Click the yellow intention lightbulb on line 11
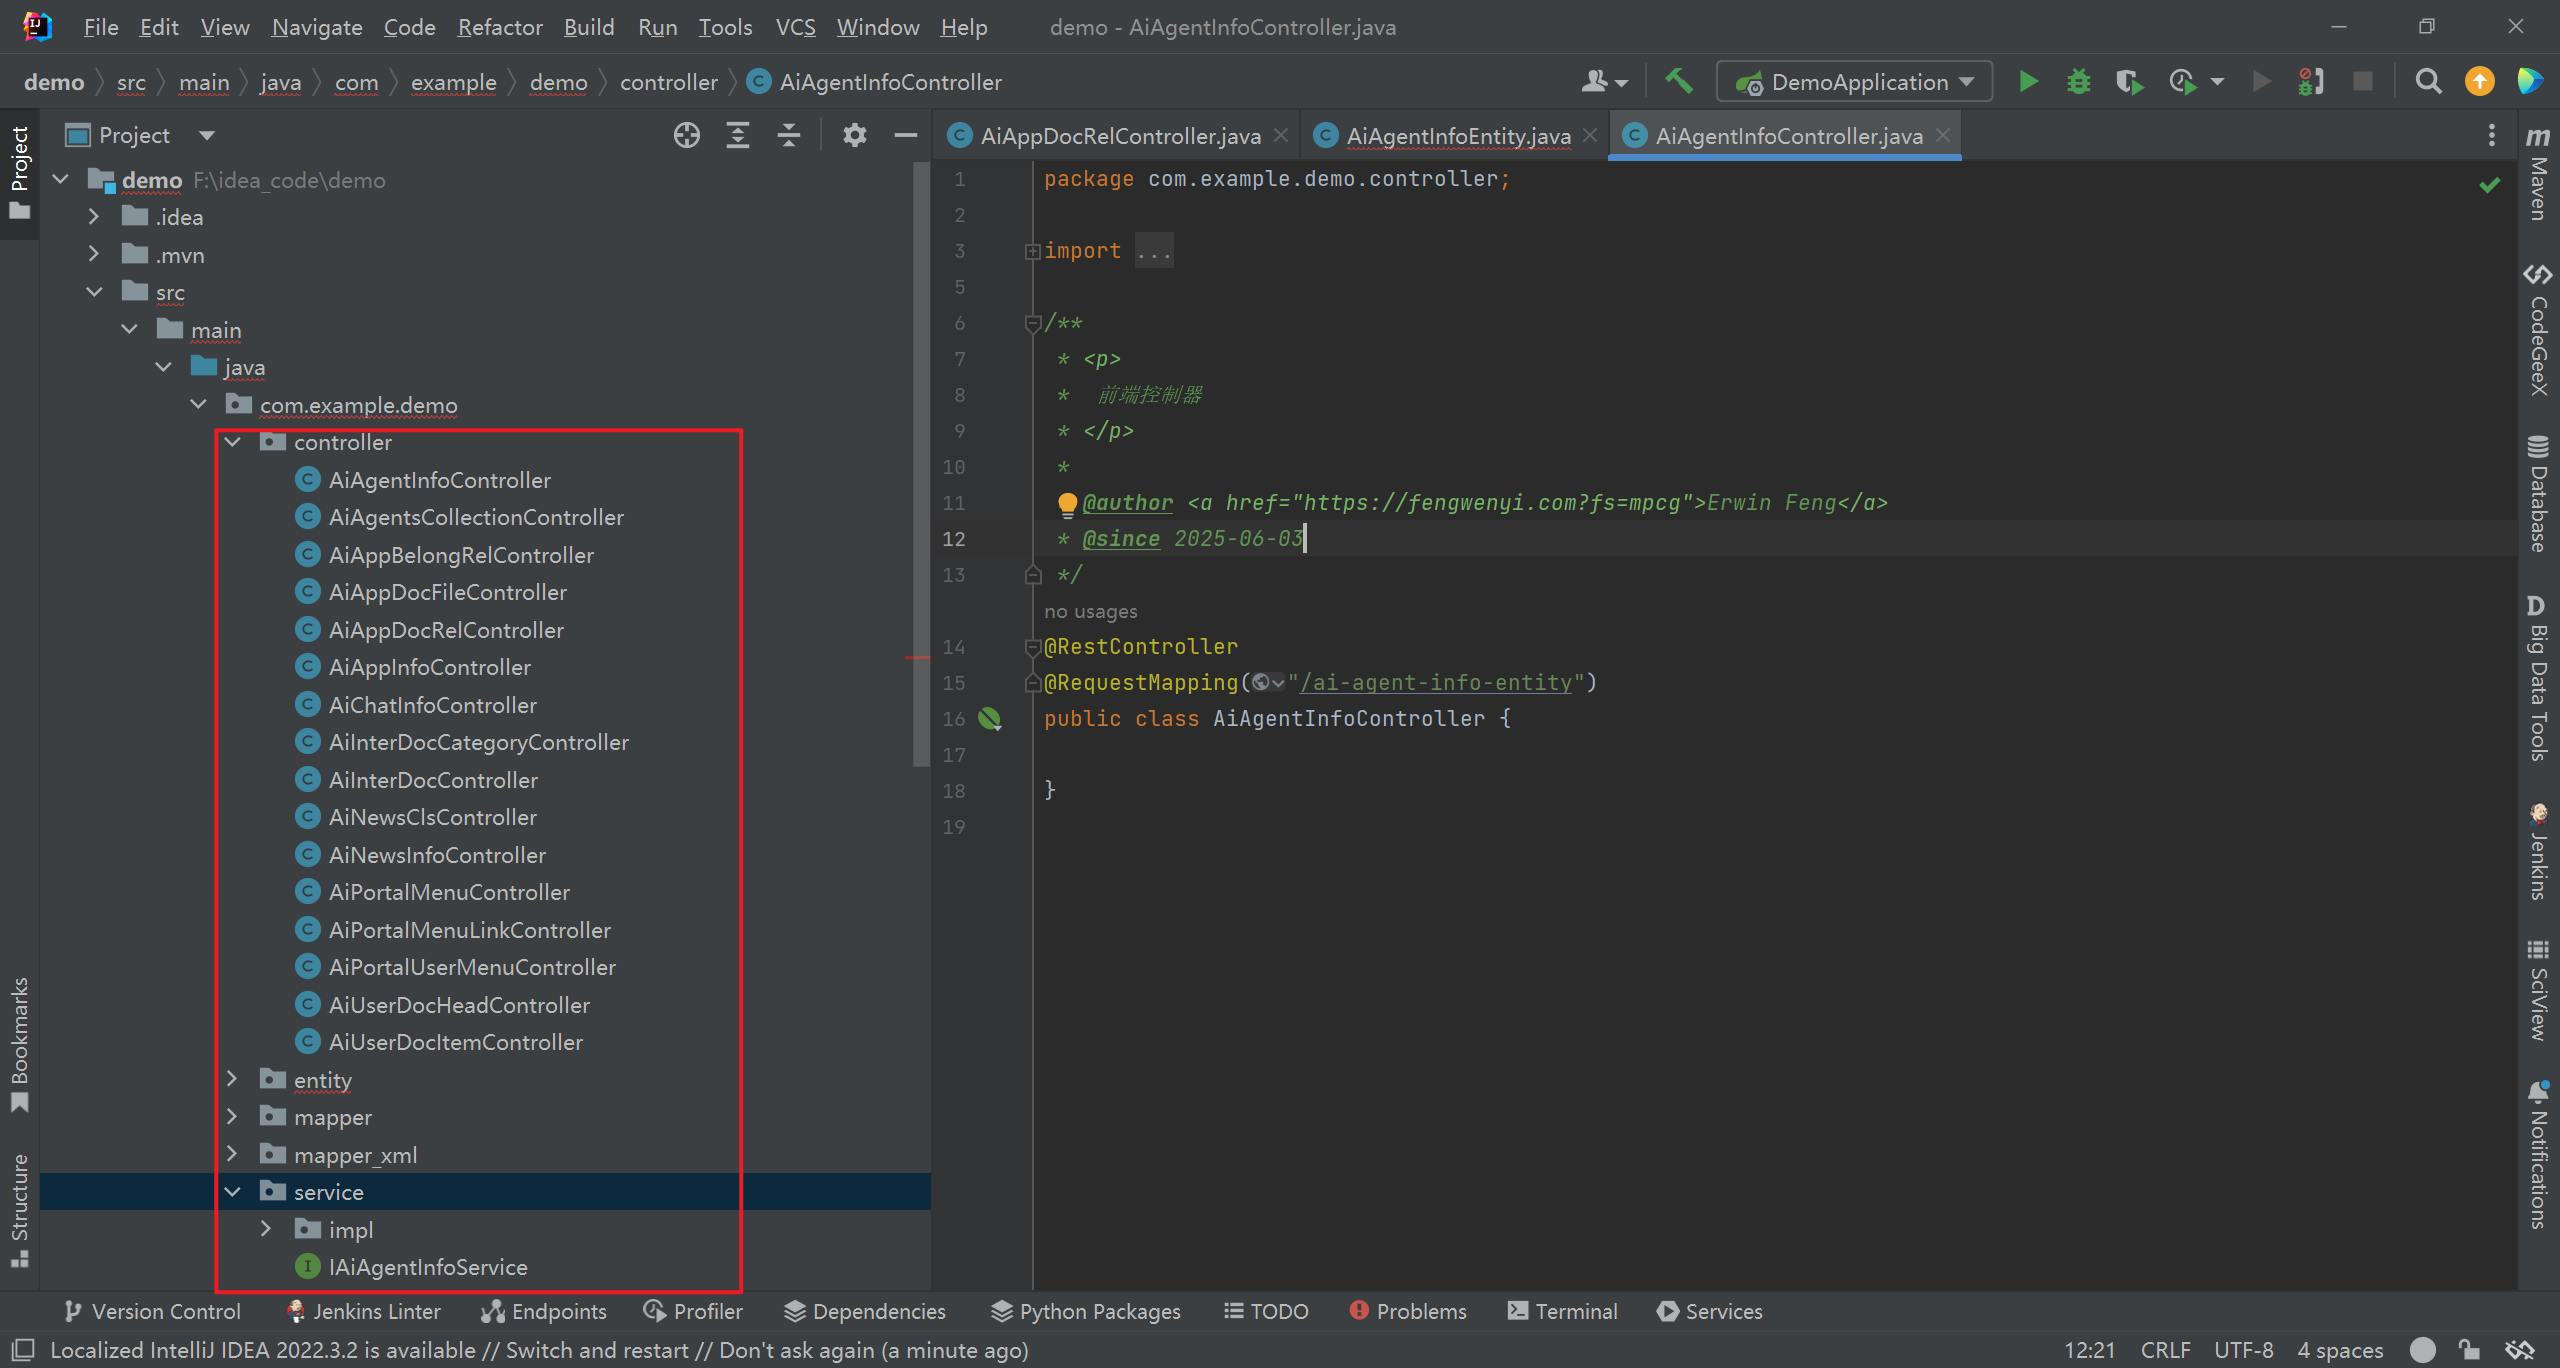The height and width of the screenshot is (1368, 2560). point(1067,503)
